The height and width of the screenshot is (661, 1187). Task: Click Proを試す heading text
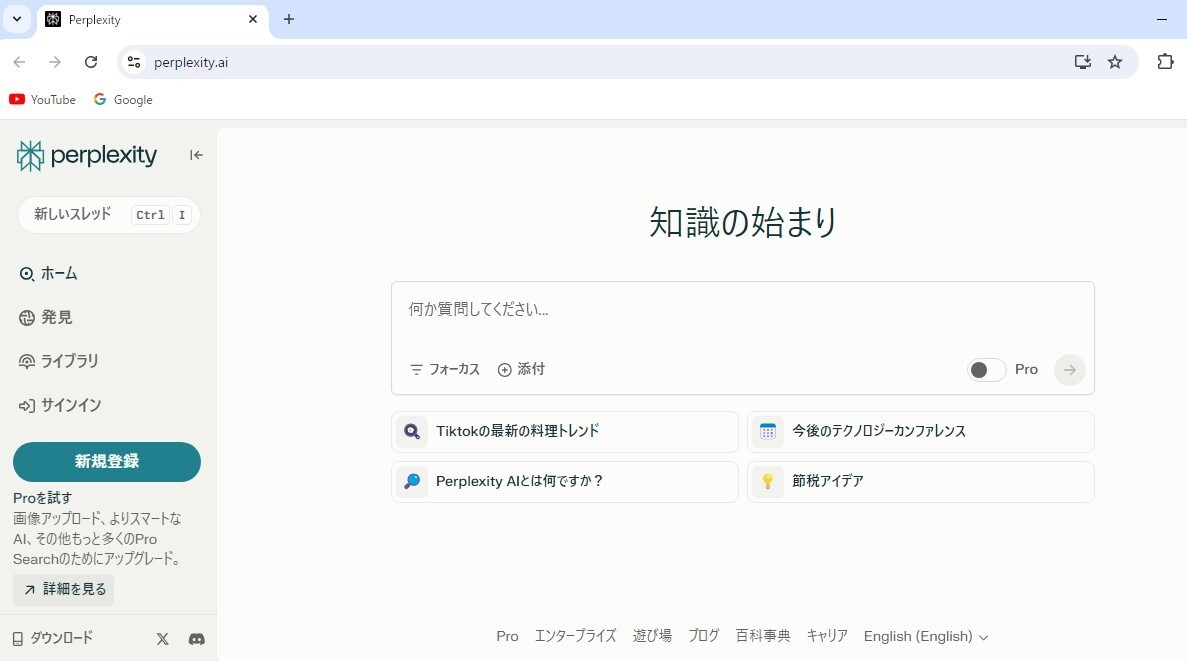click(42, 498)
